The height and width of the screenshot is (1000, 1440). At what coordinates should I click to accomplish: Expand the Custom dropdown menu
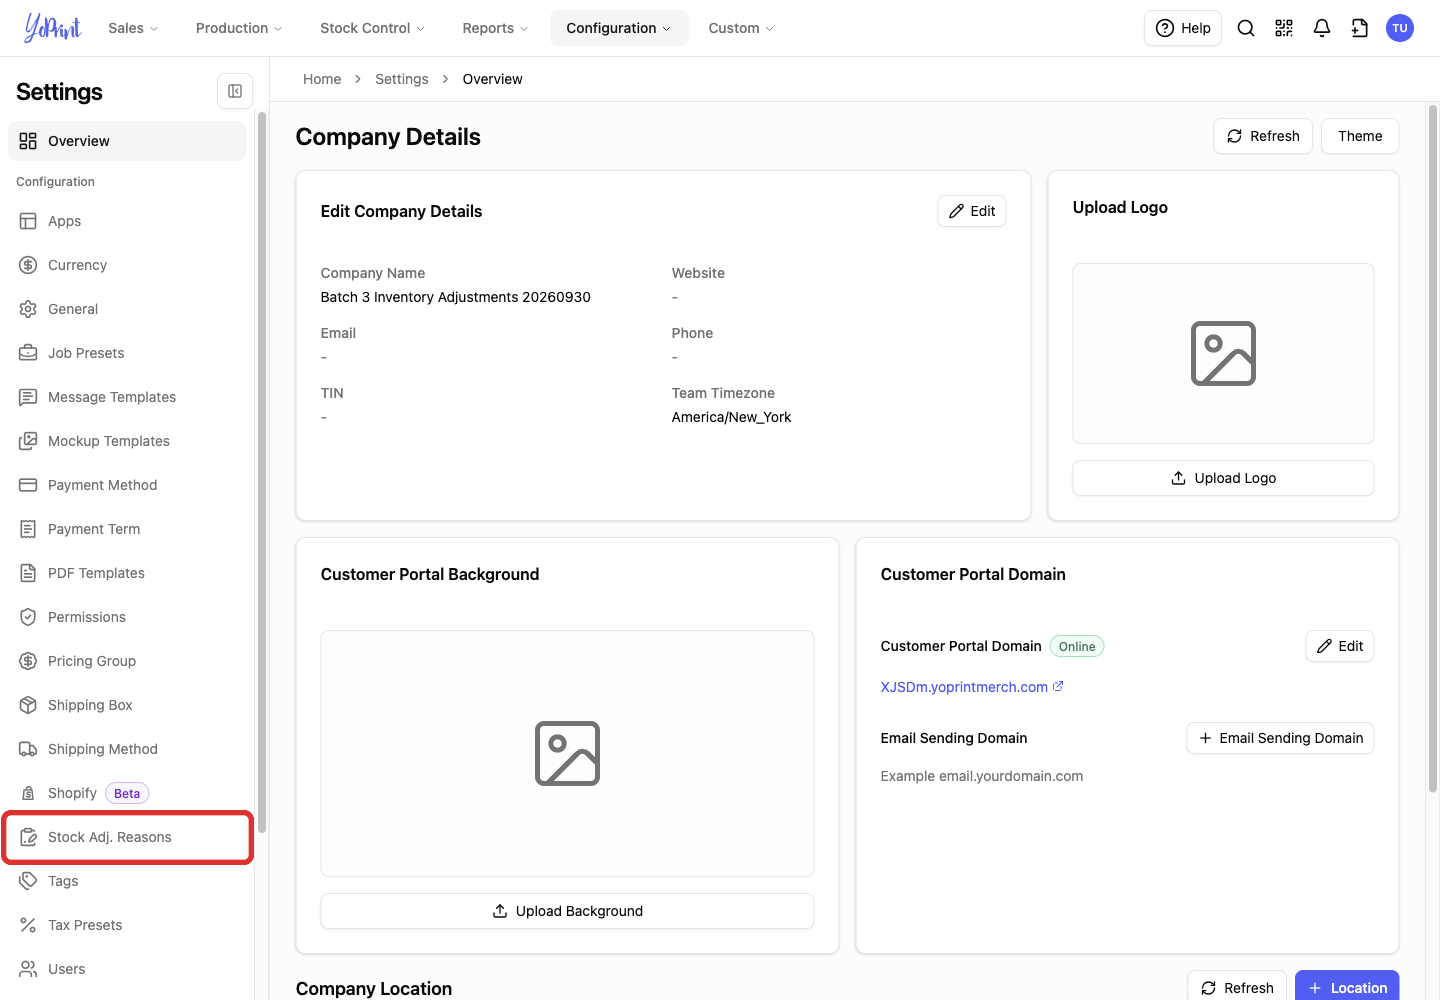click(741, 28)
